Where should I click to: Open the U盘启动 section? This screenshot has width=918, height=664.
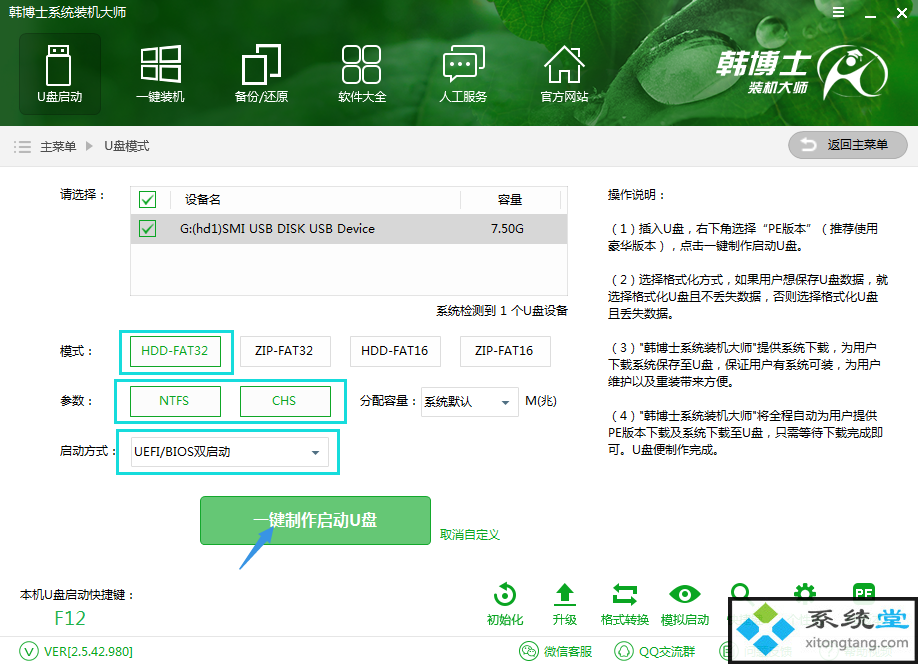tap(60, 74)
